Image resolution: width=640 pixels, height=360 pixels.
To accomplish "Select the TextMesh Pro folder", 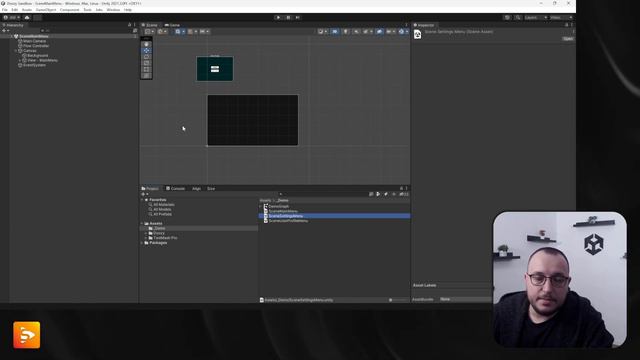I will point(165,238).
